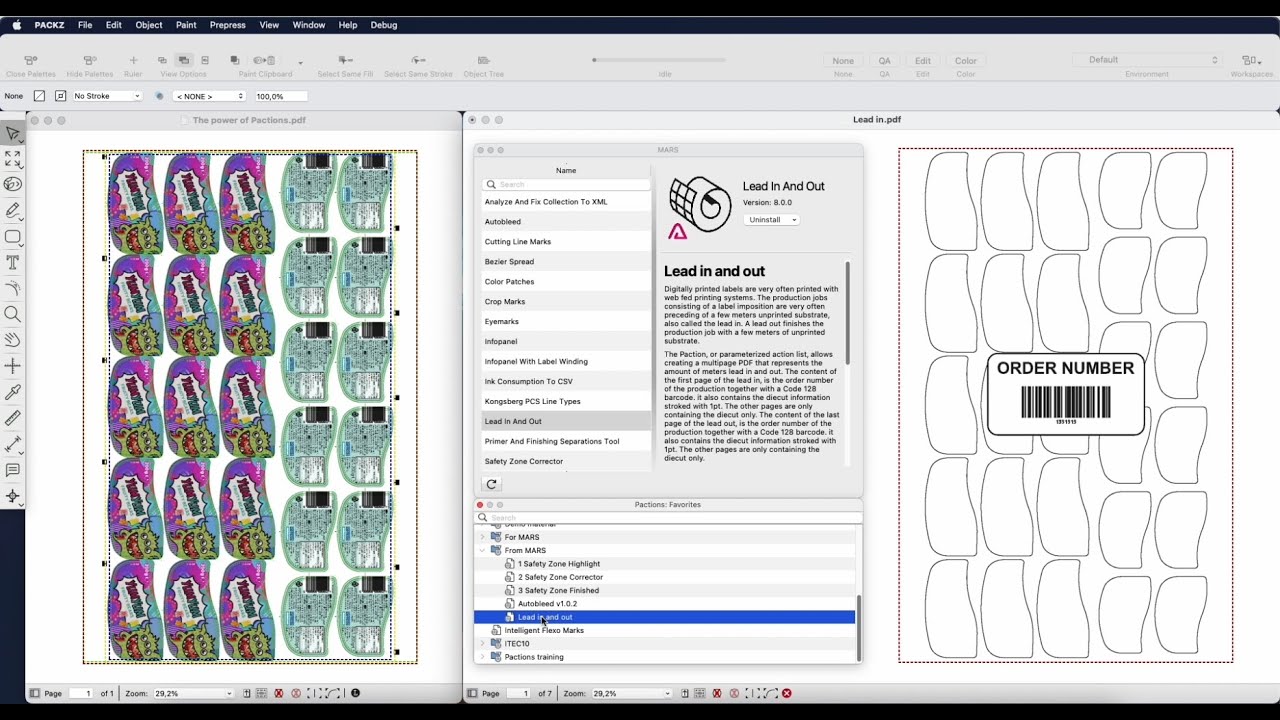Click the Pactions Favorites search field
The width and height of the screenshot is (1280, 720).
668,518
